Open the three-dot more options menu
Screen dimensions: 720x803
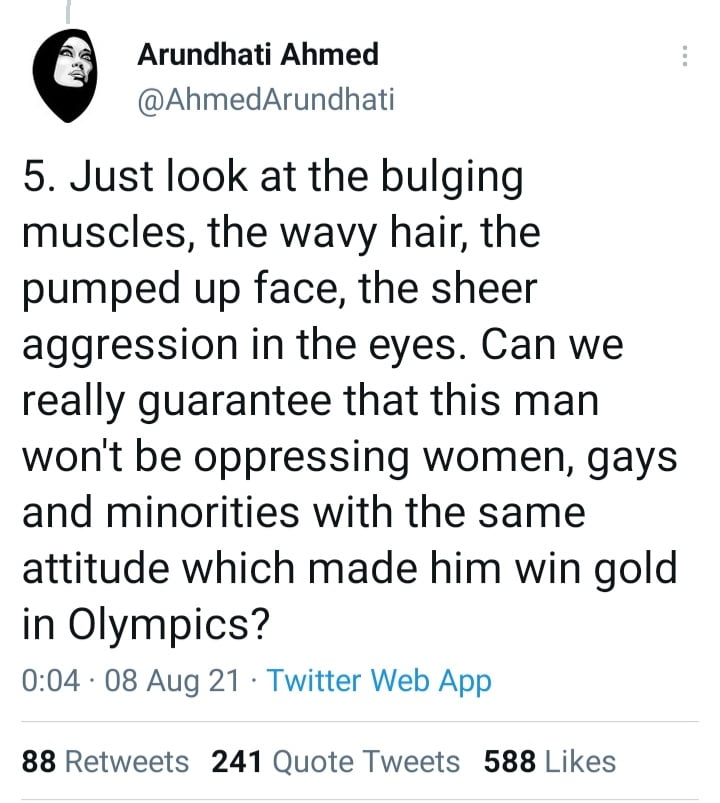tap(685, 56)
